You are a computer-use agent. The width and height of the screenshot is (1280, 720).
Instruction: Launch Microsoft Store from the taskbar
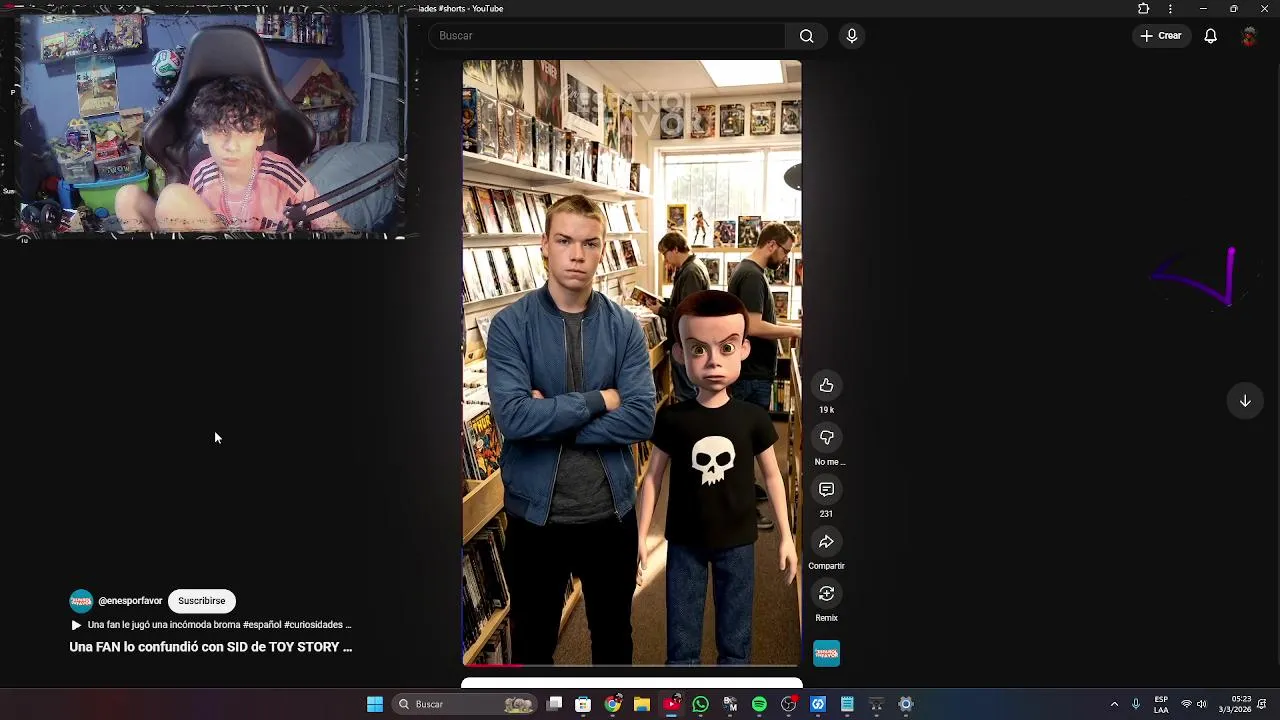pyautogui.click(x=584, y=704)
